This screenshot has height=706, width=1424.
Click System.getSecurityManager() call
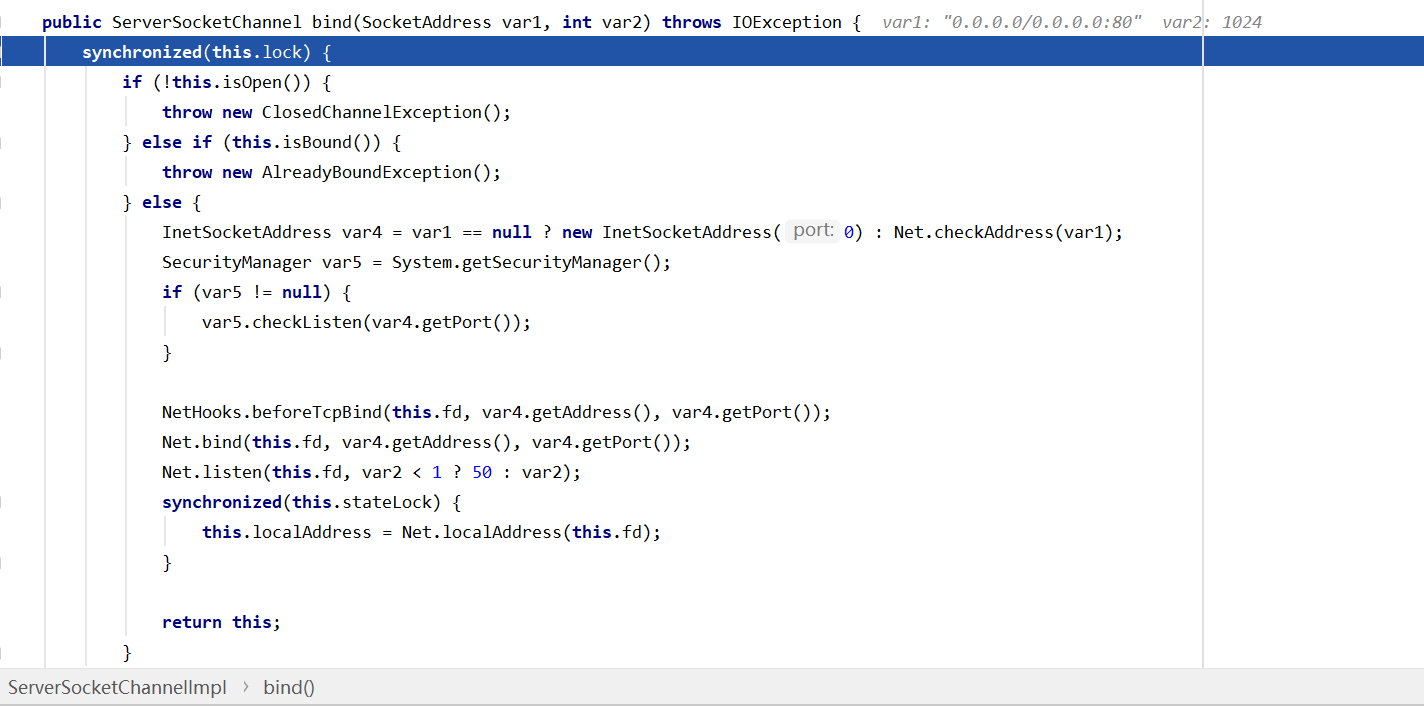pyautogui.click(x=526, y=262)
